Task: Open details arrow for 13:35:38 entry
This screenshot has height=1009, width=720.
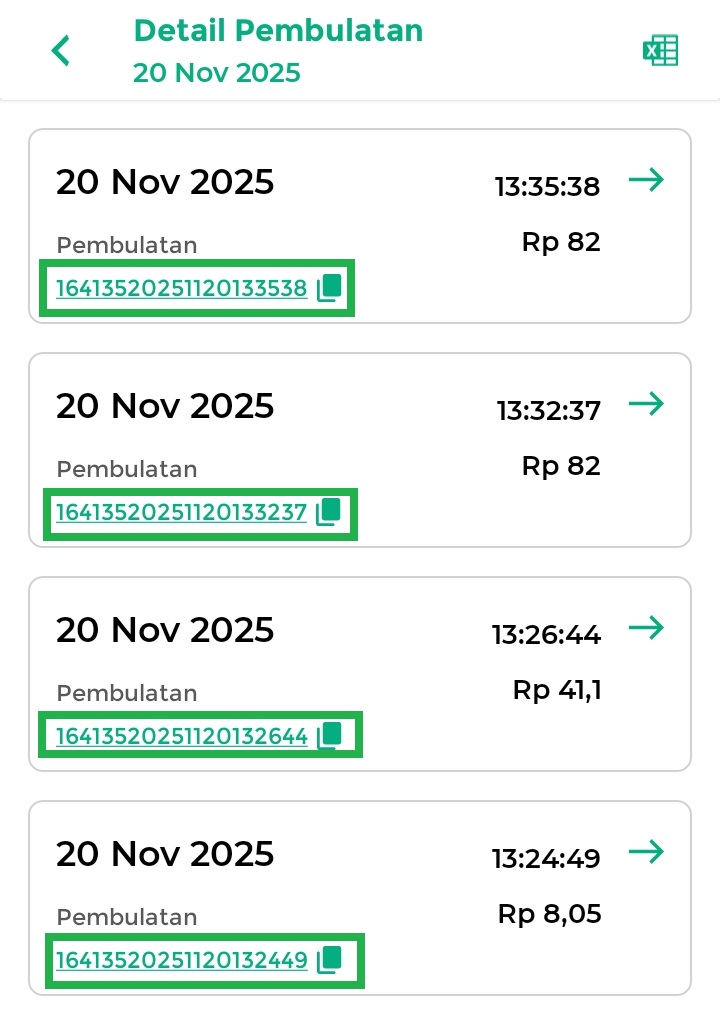Action: [x=646, y=181]
